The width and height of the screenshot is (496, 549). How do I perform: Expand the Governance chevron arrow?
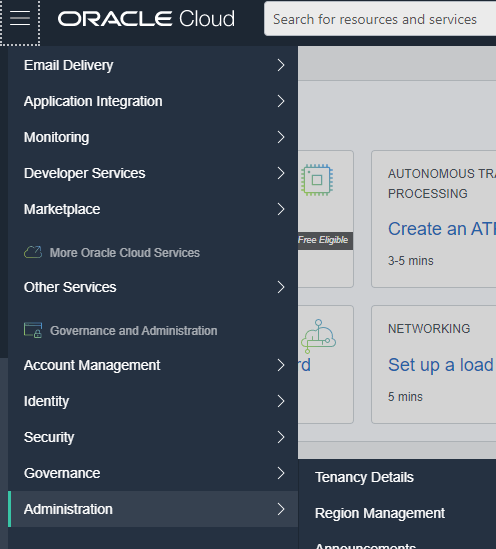click(281, 473)
